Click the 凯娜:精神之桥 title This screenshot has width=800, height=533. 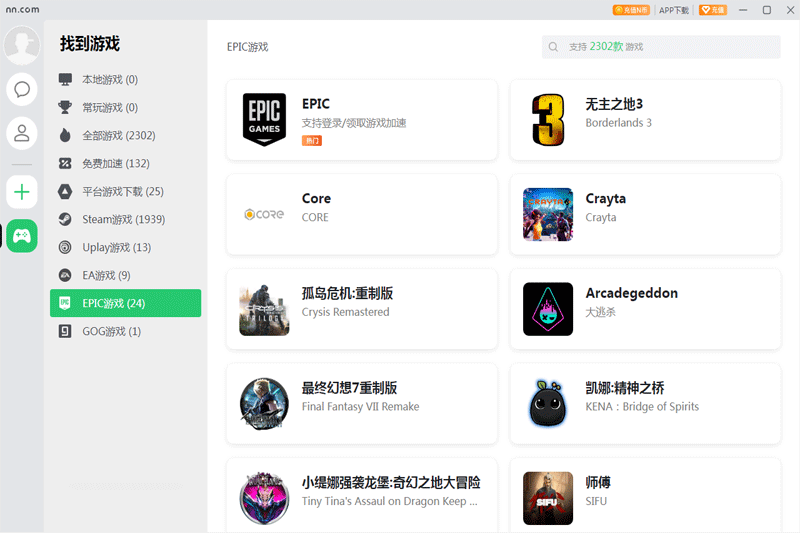click(x=625, y=388)
